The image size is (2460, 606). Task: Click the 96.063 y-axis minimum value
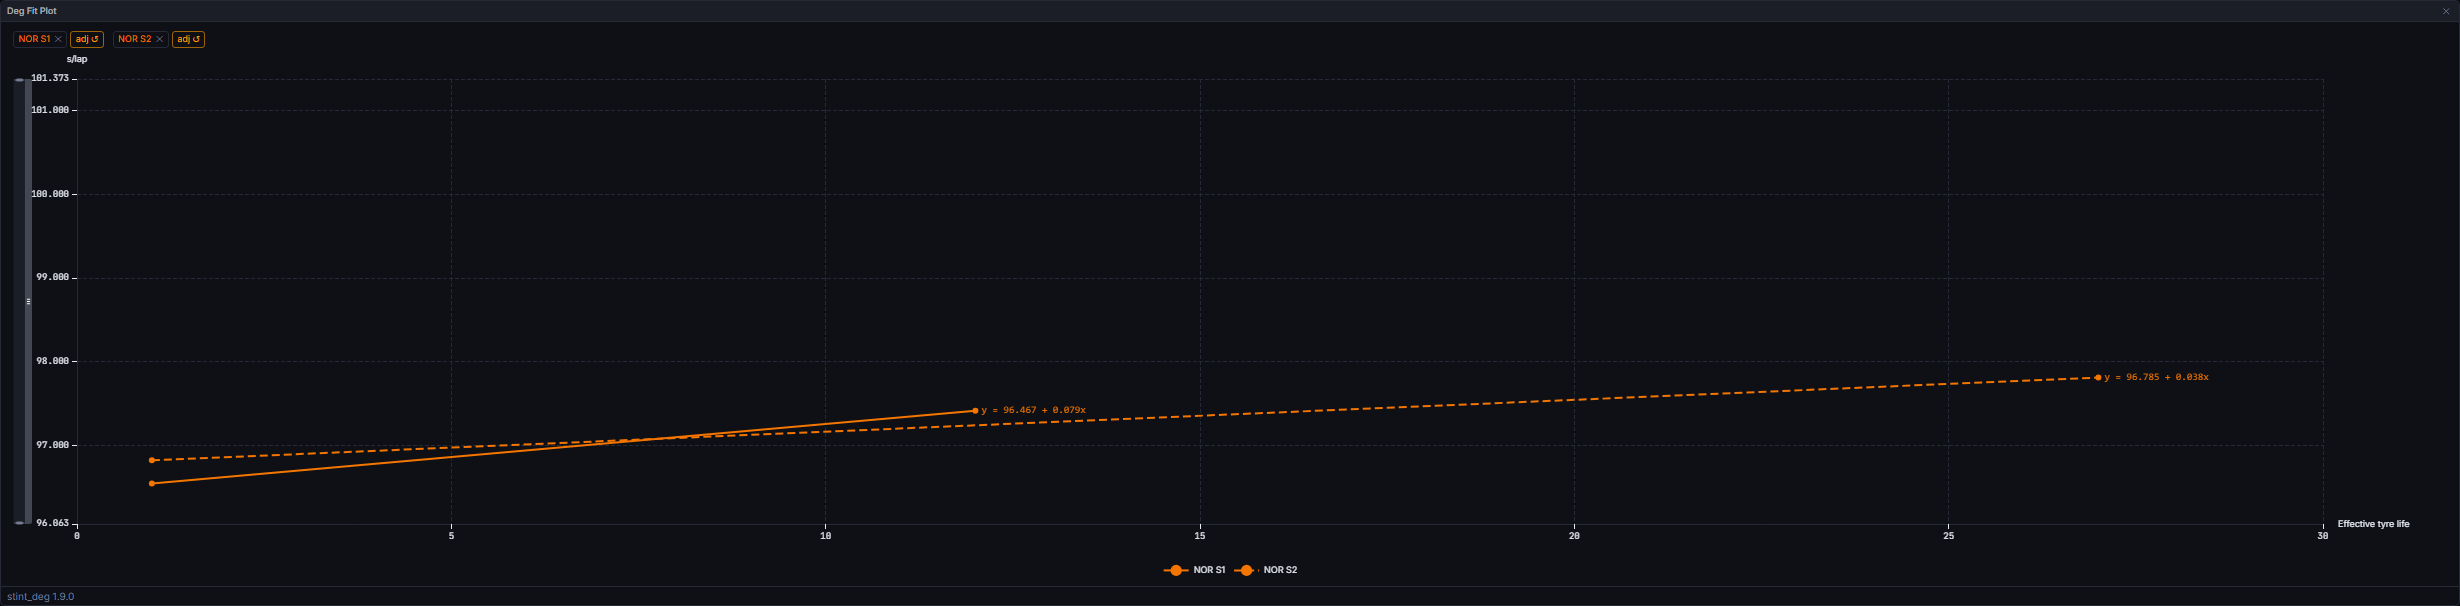point(53,523)
